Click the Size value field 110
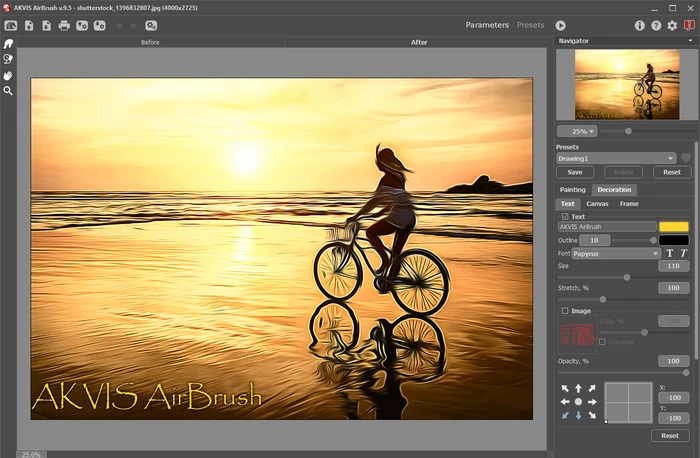Image resolution: width=700 pixels, height=458 pixels. click(673, 266)
